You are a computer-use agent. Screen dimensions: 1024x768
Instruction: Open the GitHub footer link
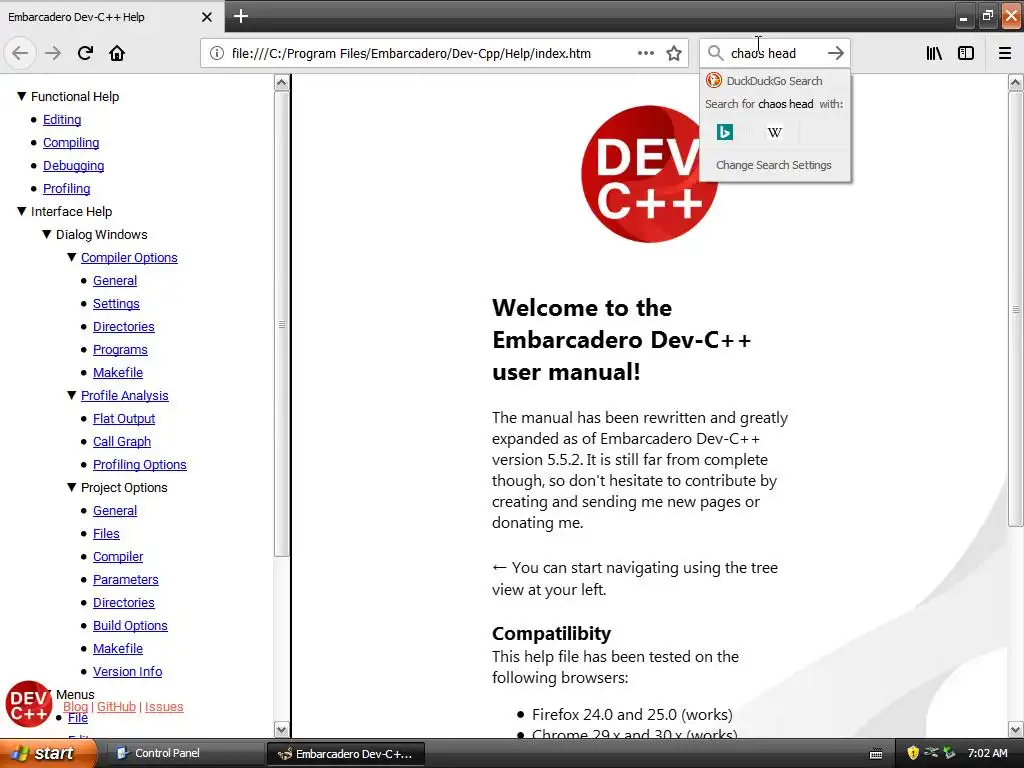(116, 707)
